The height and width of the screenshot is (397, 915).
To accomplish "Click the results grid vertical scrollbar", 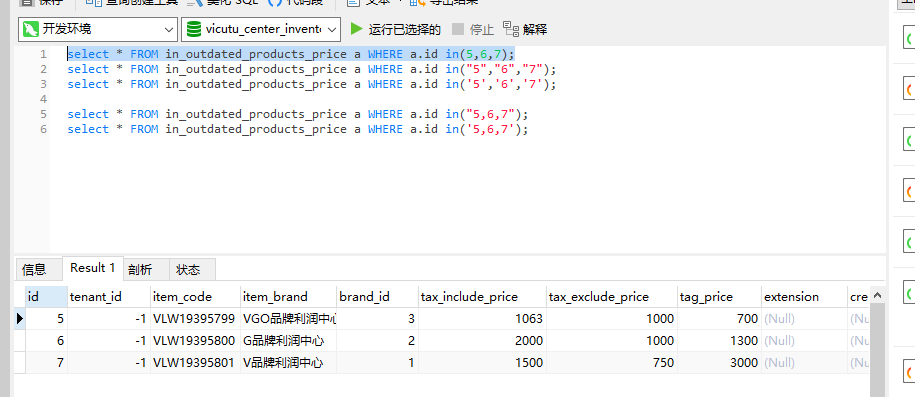I will [877, 342].
